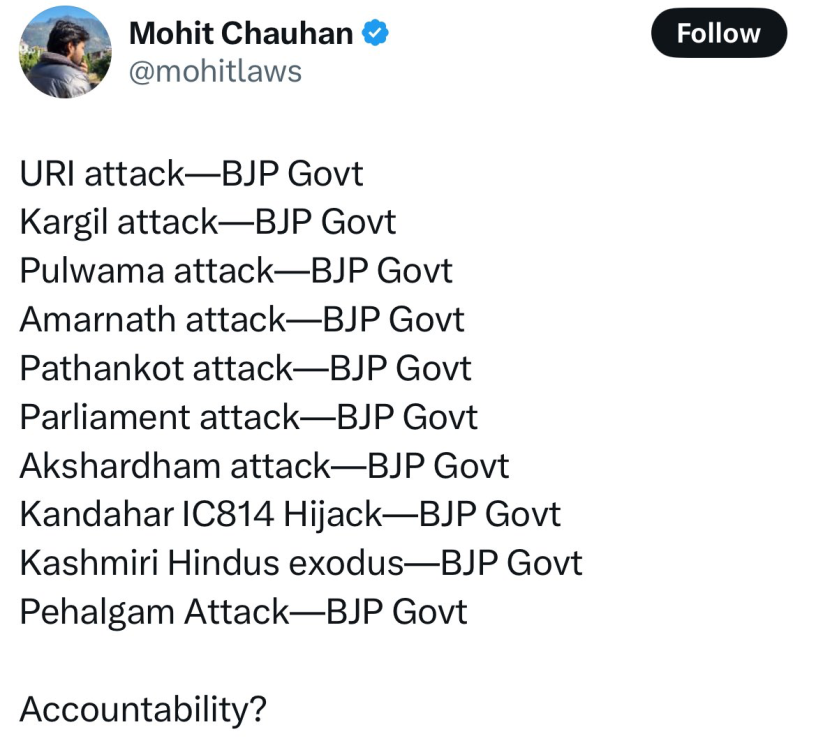
Task: Open the Mohit Chauhan display name link
Action: 241,34
